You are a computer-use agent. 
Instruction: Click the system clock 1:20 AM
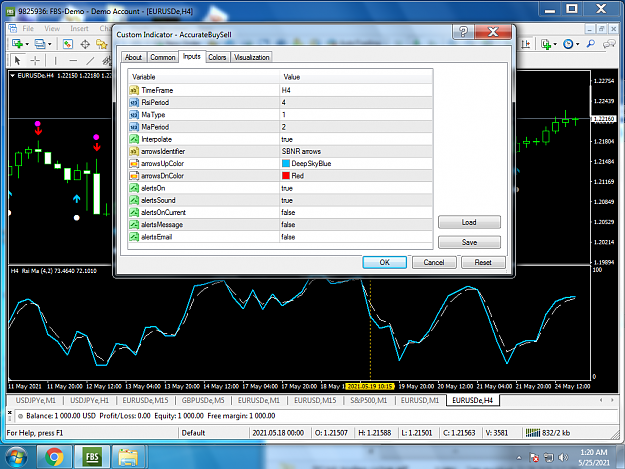pos(594,452)
